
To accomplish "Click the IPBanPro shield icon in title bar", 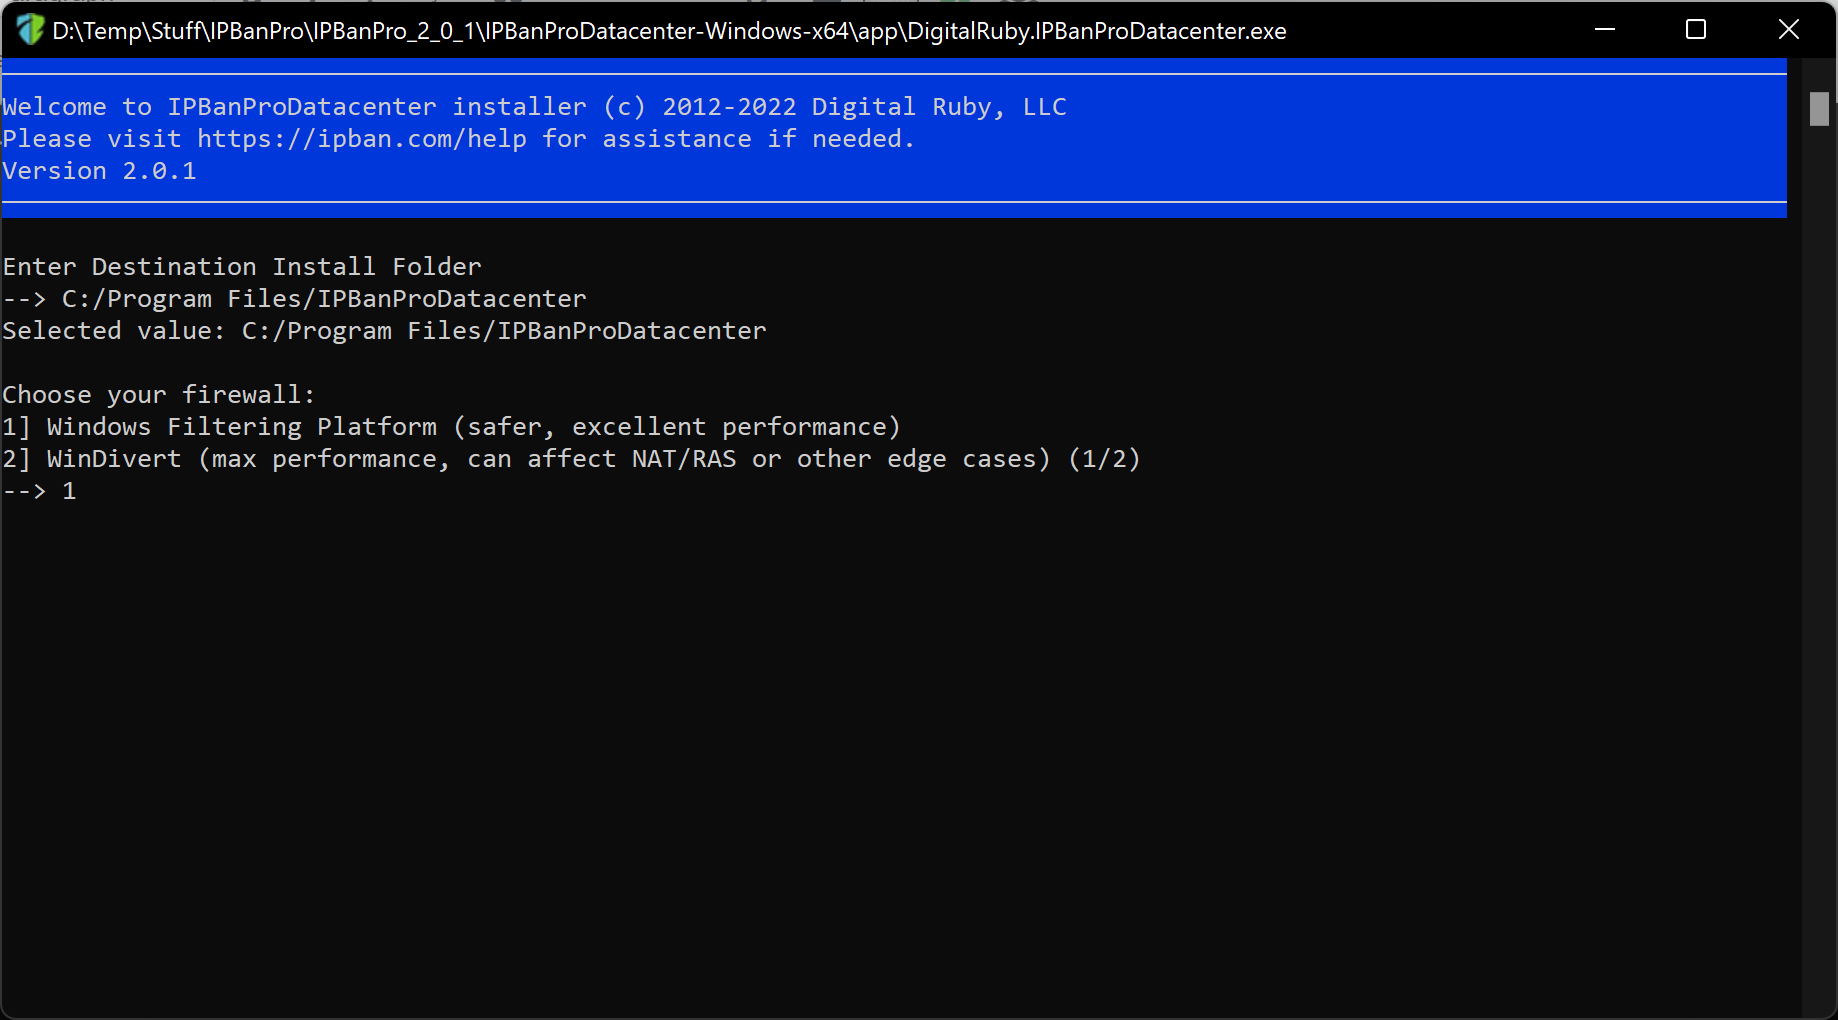I will click(30, 30).
